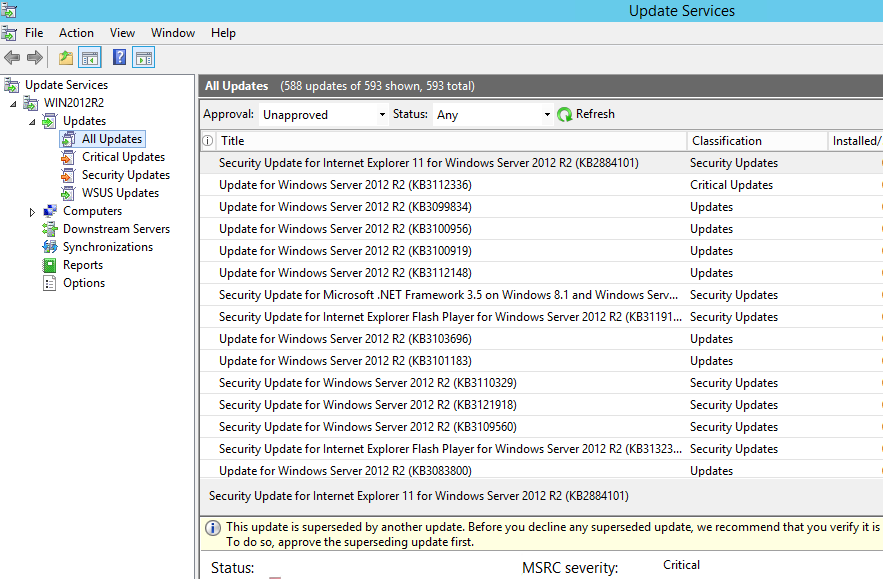This screenshot has height=579, width=883.
Task: Open the File menu
Action: [34, 33]
